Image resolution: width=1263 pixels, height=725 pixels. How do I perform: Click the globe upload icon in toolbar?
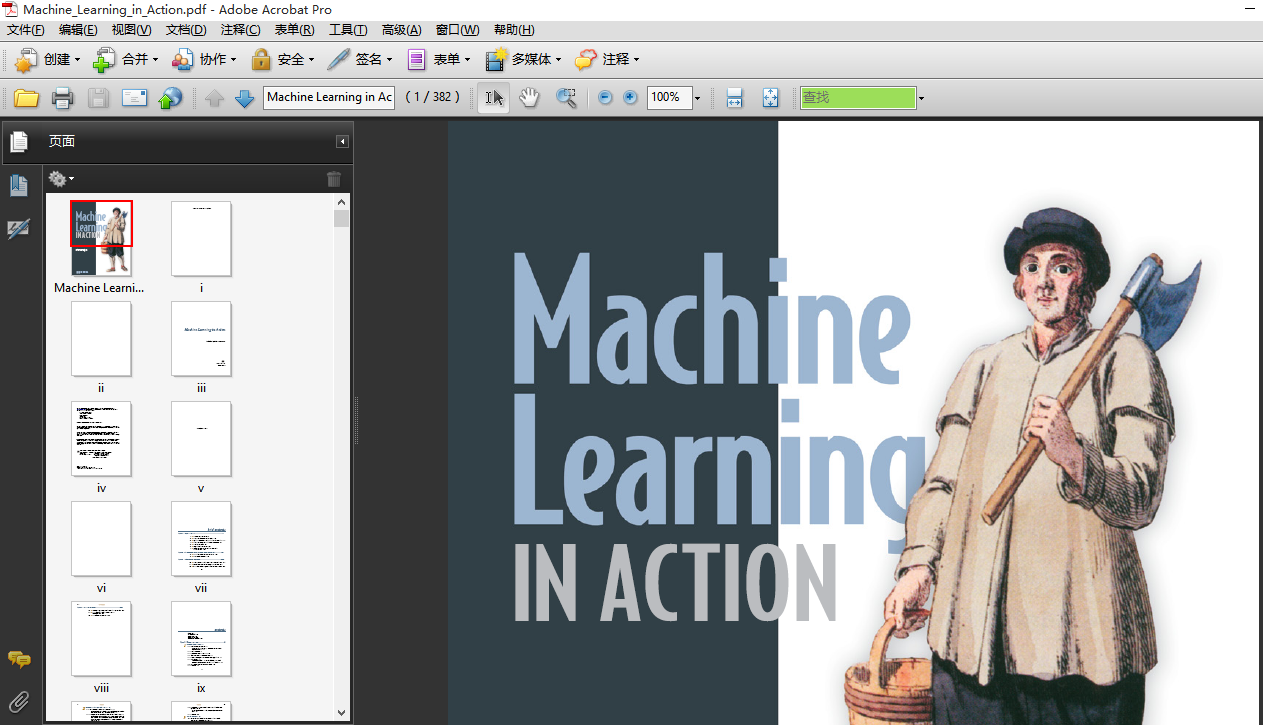coord(172,98)
